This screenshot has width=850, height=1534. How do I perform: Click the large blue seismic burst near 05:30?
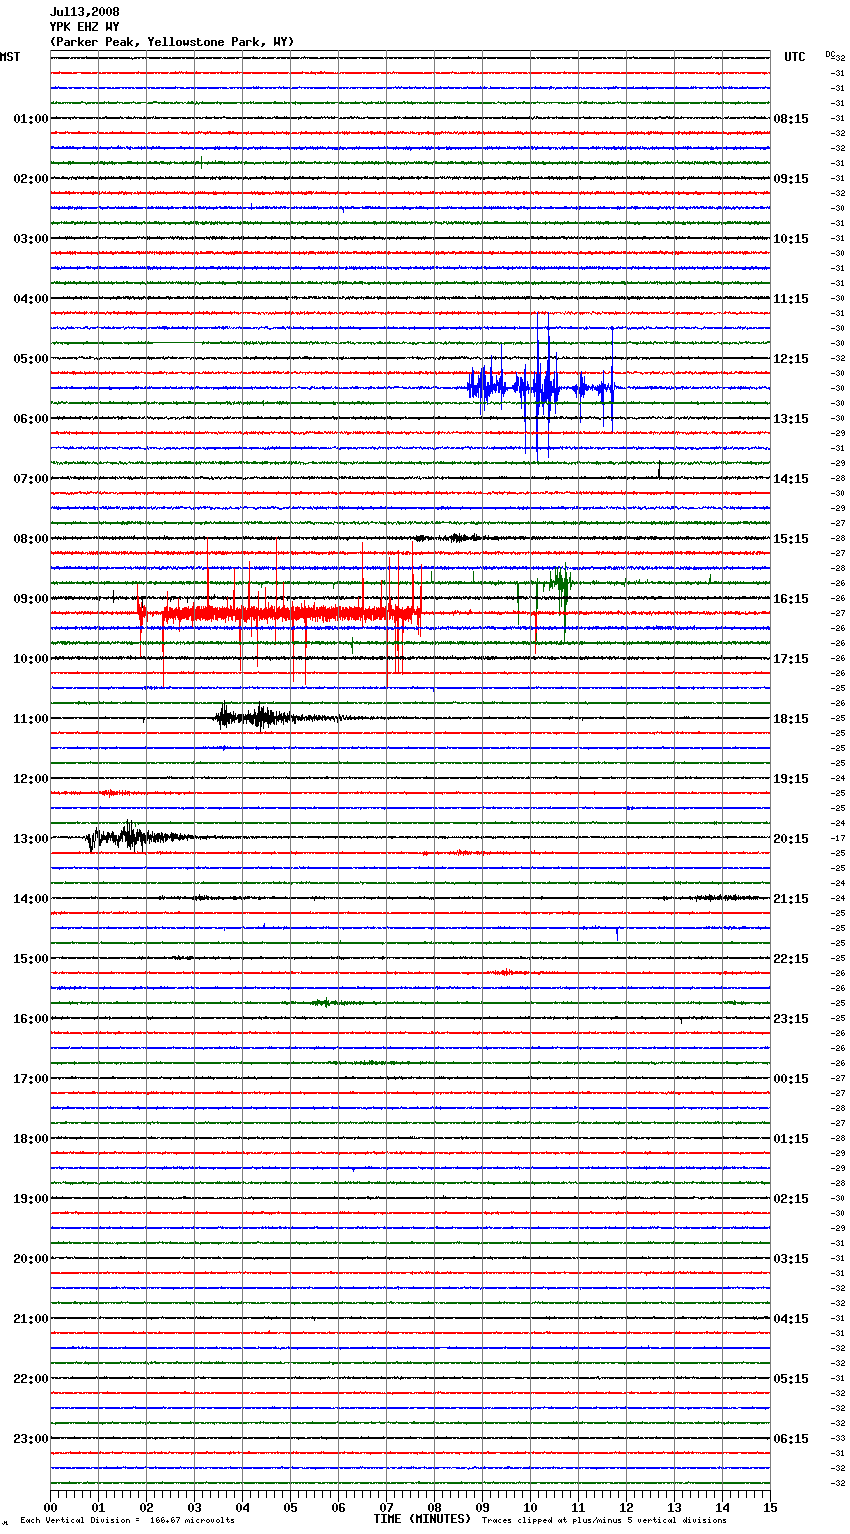540,385
